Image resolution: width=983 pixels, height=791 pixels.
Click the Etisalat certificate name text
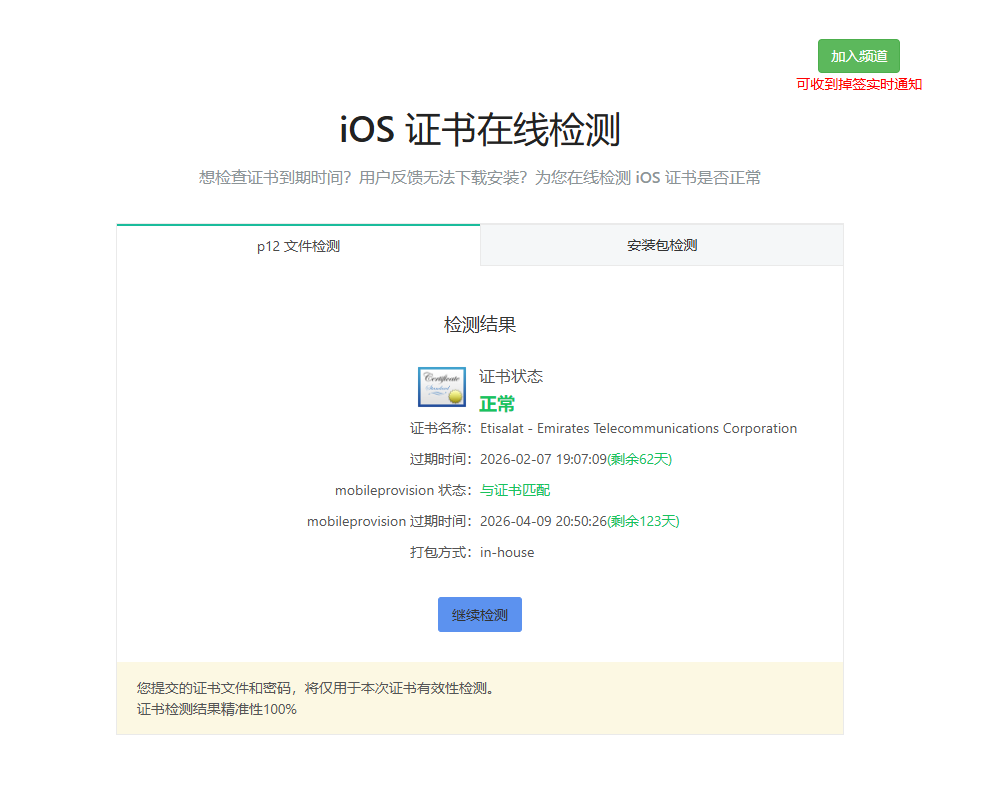point(638,428)
